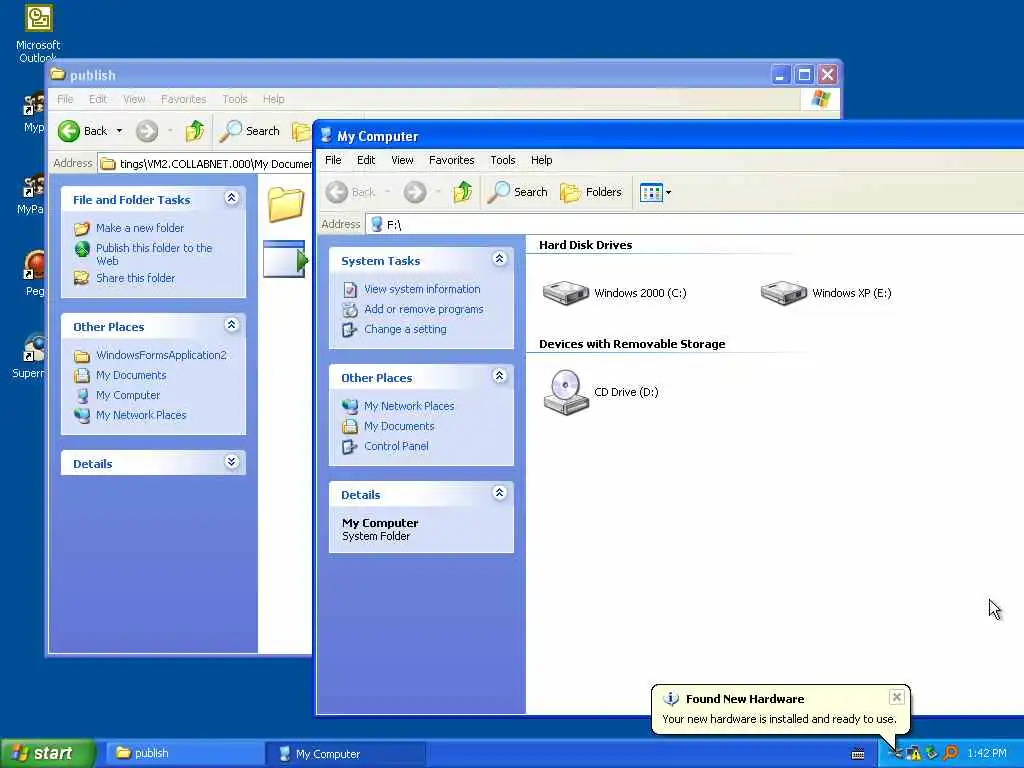The image size is (1024, 768).
Task: Click Change a setting
Action: (x=406, y=329)
